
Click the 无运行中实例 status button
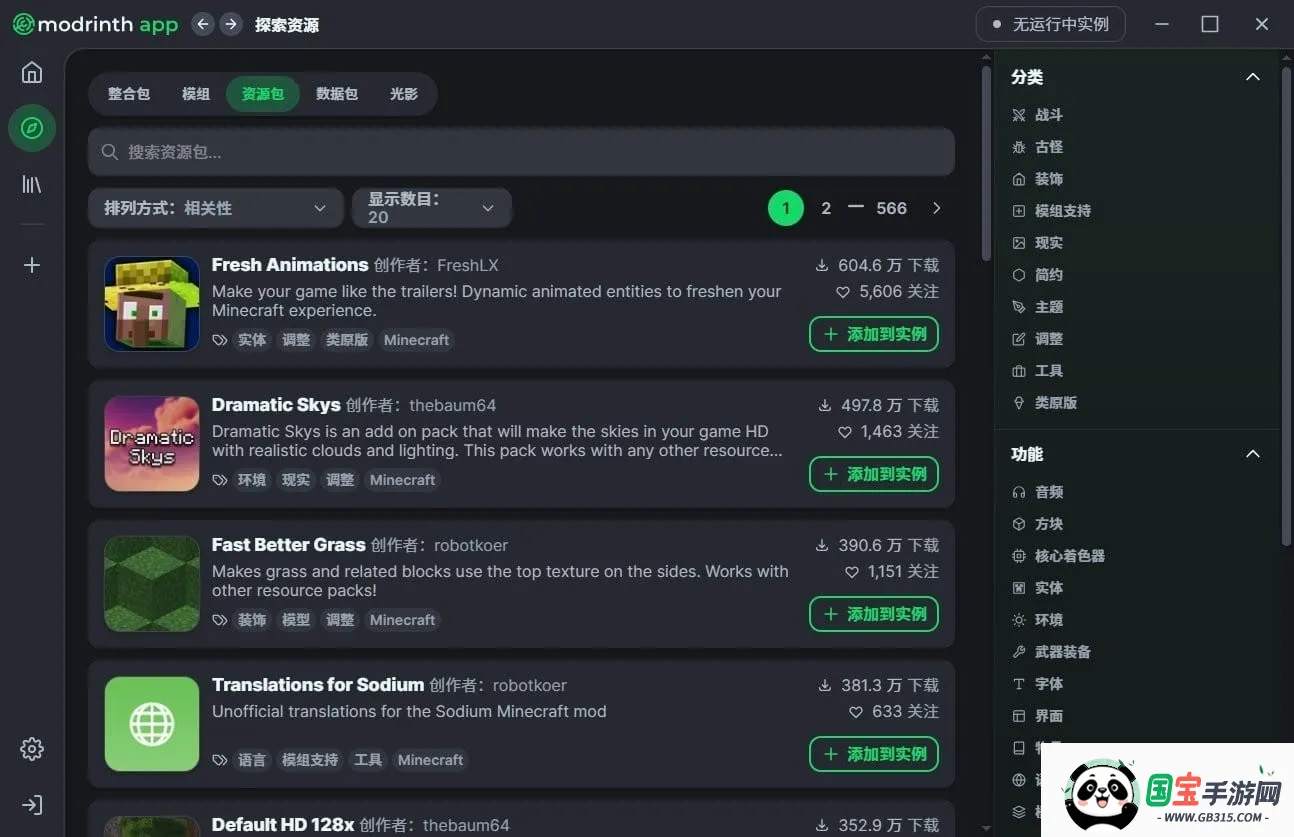pos(1050,24)
